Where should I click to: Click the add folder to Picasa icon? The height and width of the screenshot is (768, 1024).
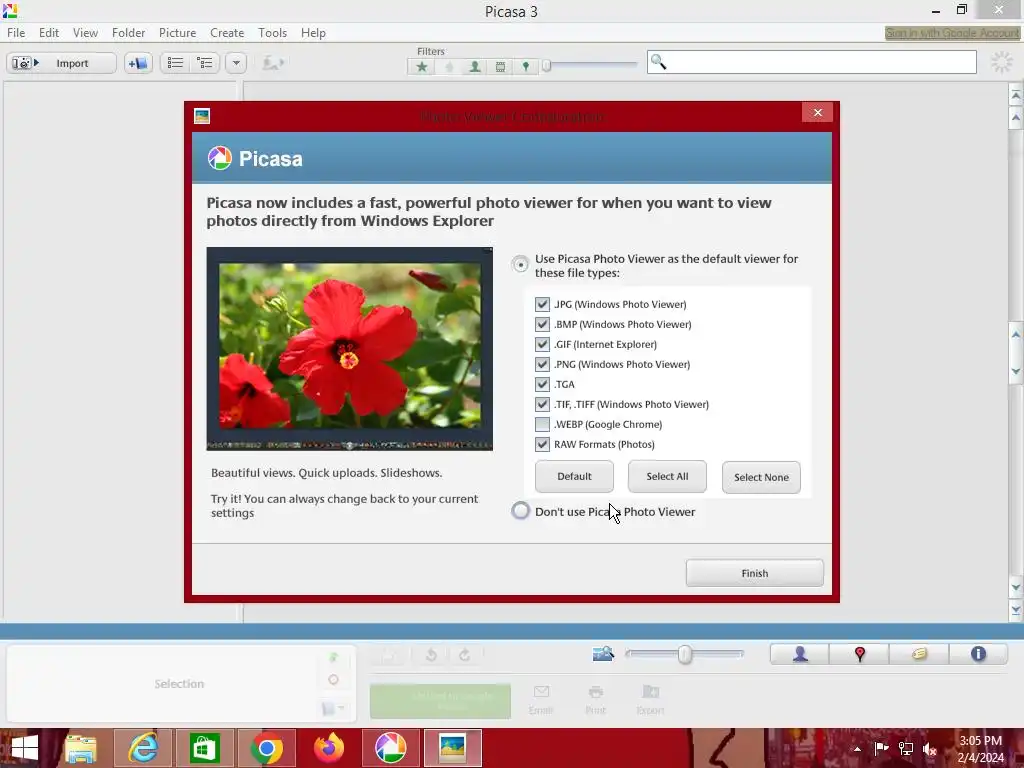click(138, 63)
